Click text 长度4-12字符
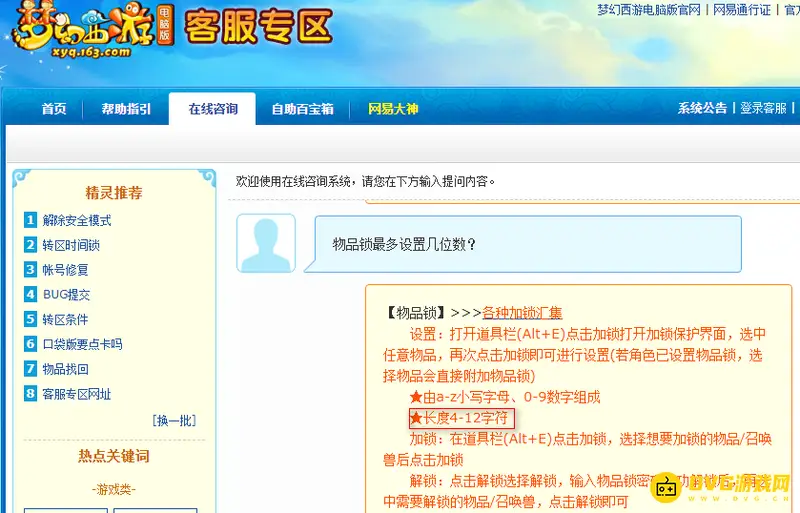 click(x=466, y=418)
